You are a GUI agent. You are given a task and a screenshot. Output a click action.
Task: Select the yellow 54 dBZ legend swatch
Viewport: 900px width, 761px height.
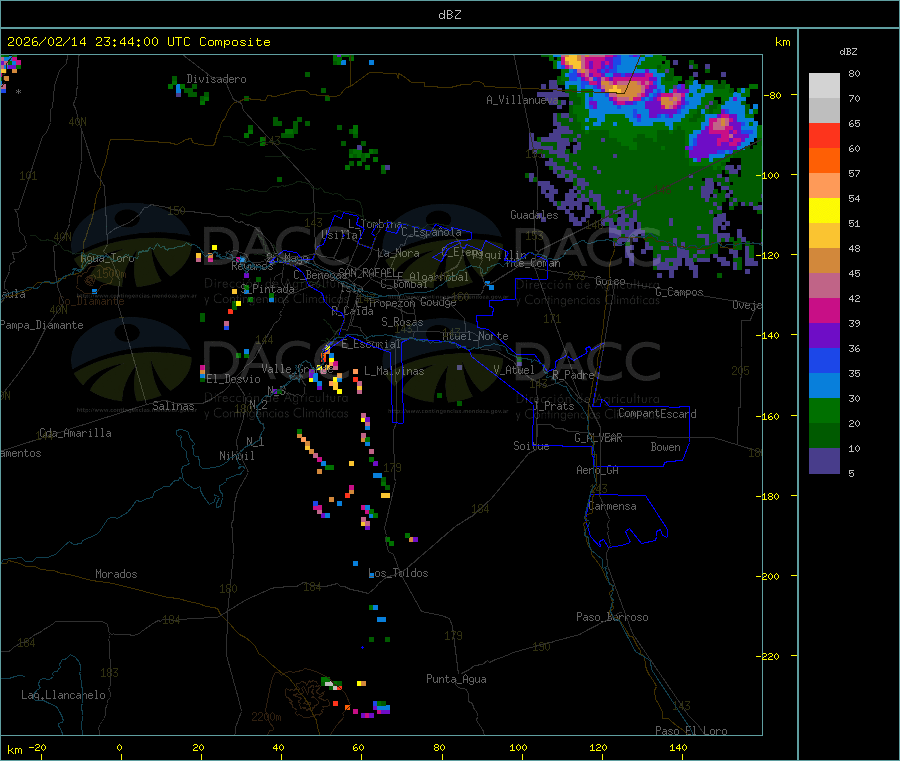click(824, 211)
